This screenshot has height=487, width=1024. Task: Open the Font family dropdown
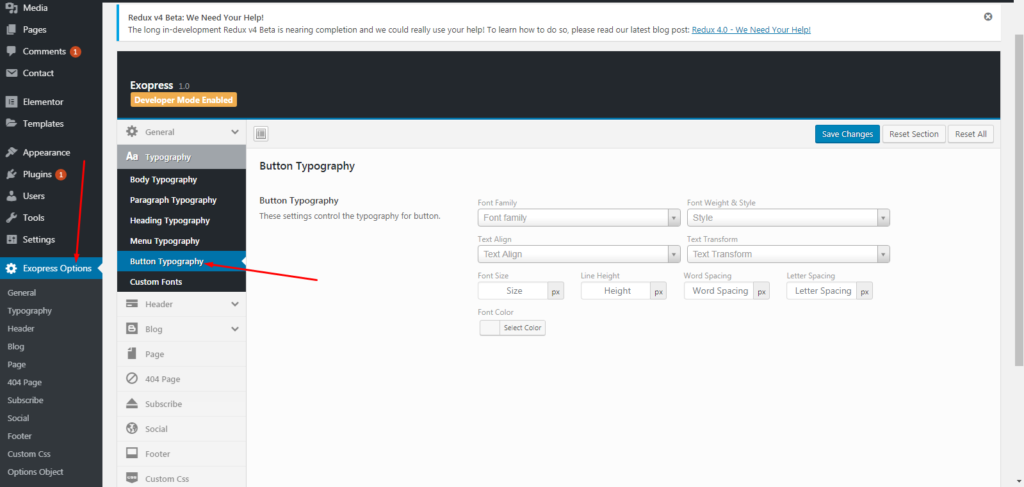579,217
